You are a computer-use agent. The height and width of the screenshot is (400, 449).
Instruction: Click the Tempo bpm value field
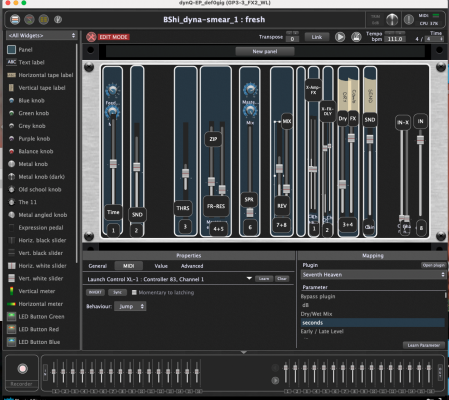395,39
